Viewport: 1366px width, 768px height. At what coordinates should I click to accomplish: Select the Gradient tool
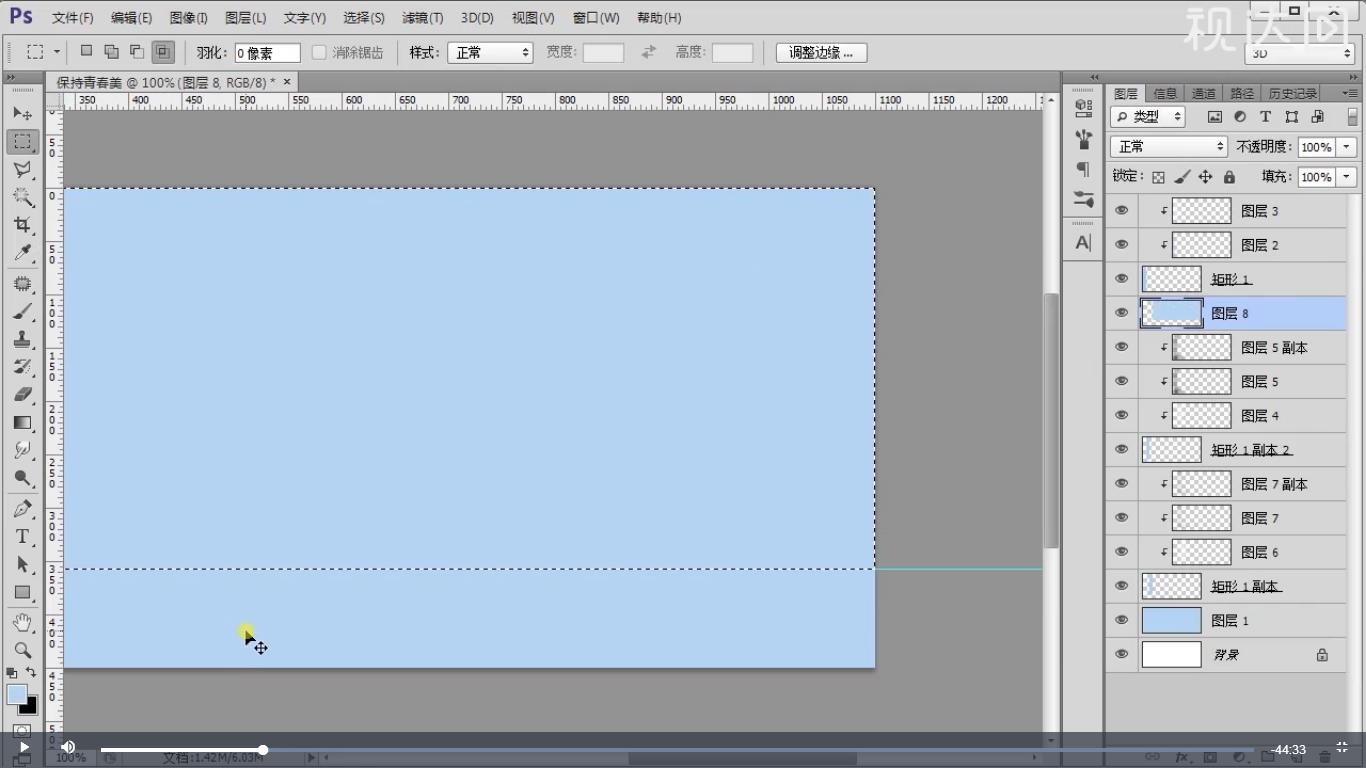[22, 423]
